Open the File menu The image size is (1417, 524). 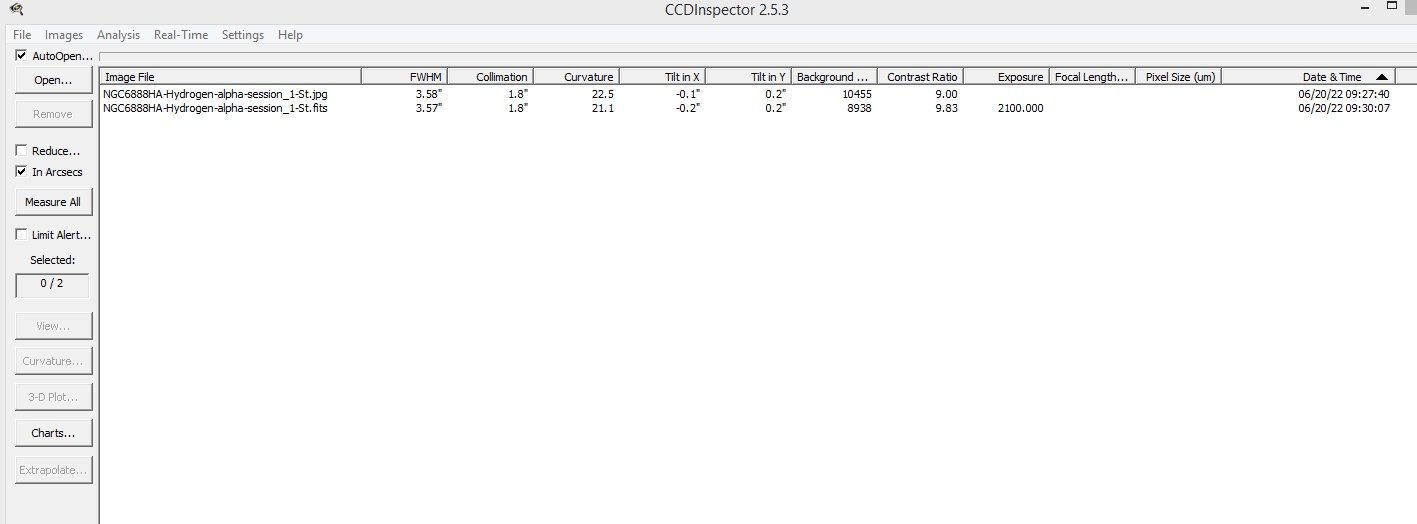pos(22,35)
